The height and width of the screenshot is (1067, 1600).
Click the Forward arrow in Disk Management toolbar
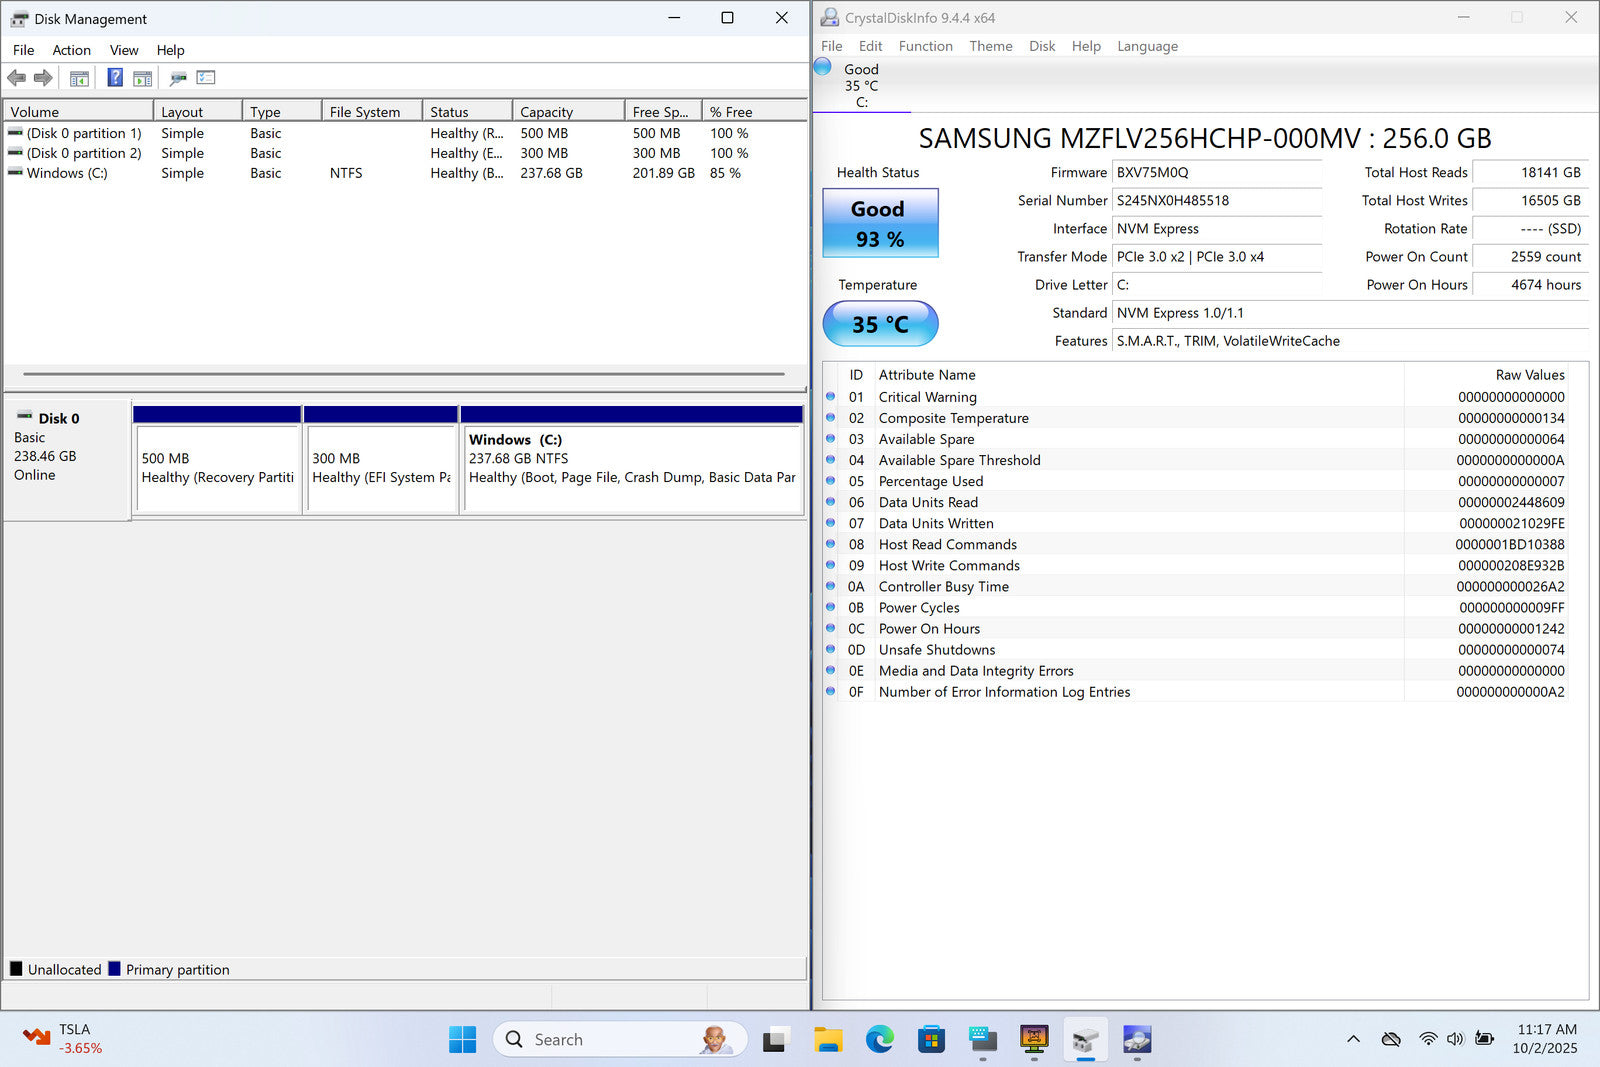click(43, 78)
